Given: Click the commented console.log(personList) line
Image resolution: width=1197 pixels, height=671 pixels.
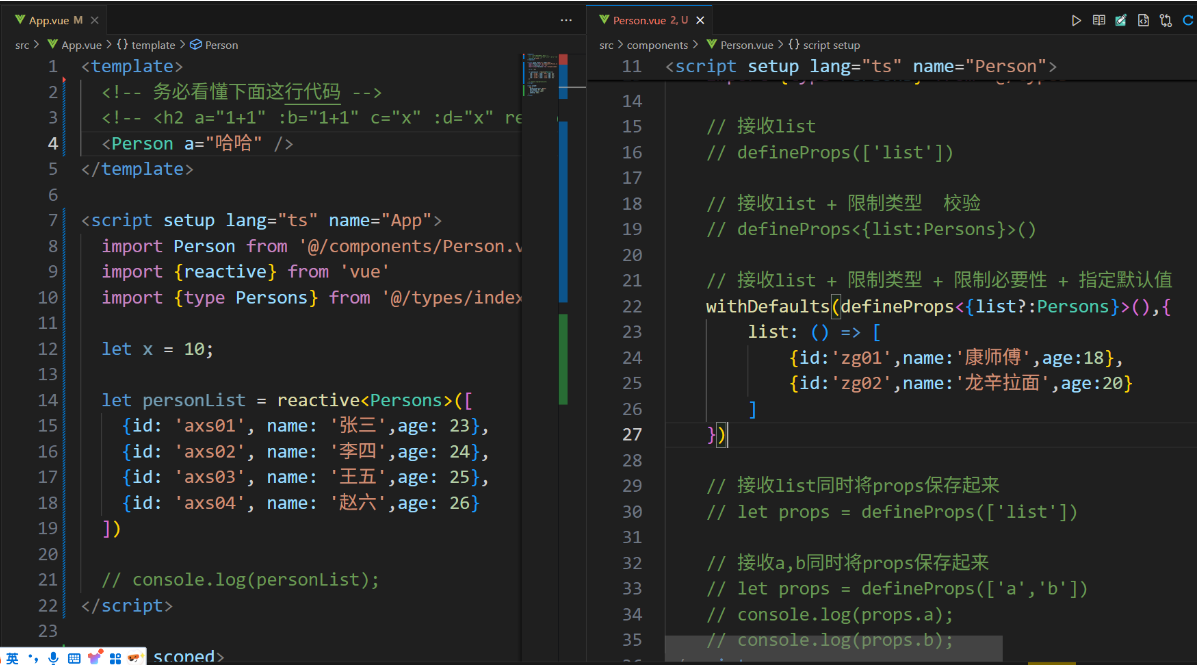Looking at the screenshot, I should 240,580.
